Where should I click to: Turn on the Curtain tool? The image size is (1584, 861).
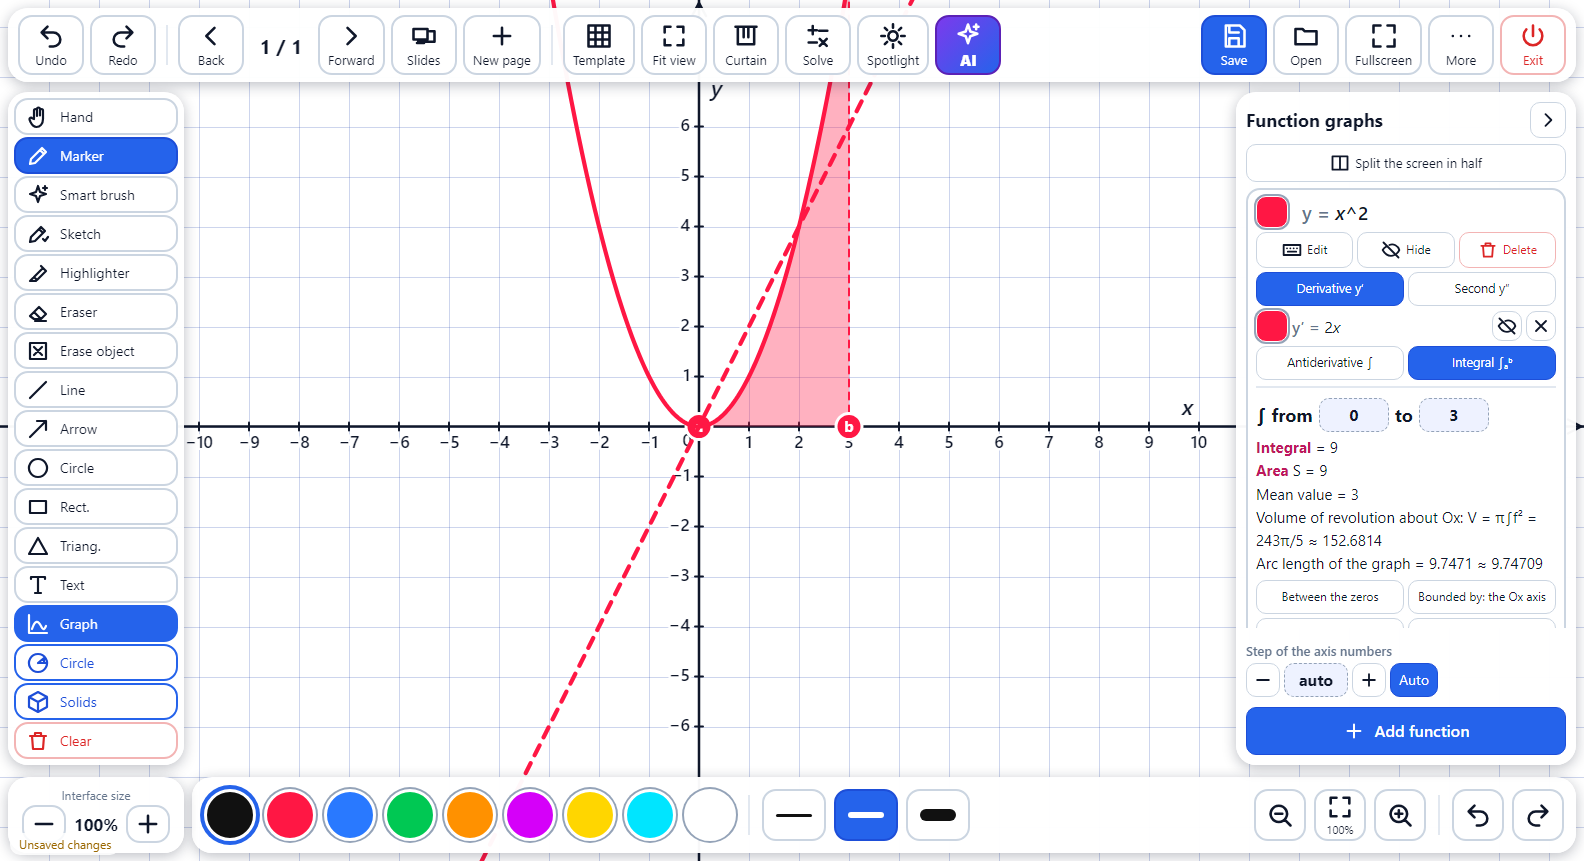pyautogui.click(x=746, y=45)
